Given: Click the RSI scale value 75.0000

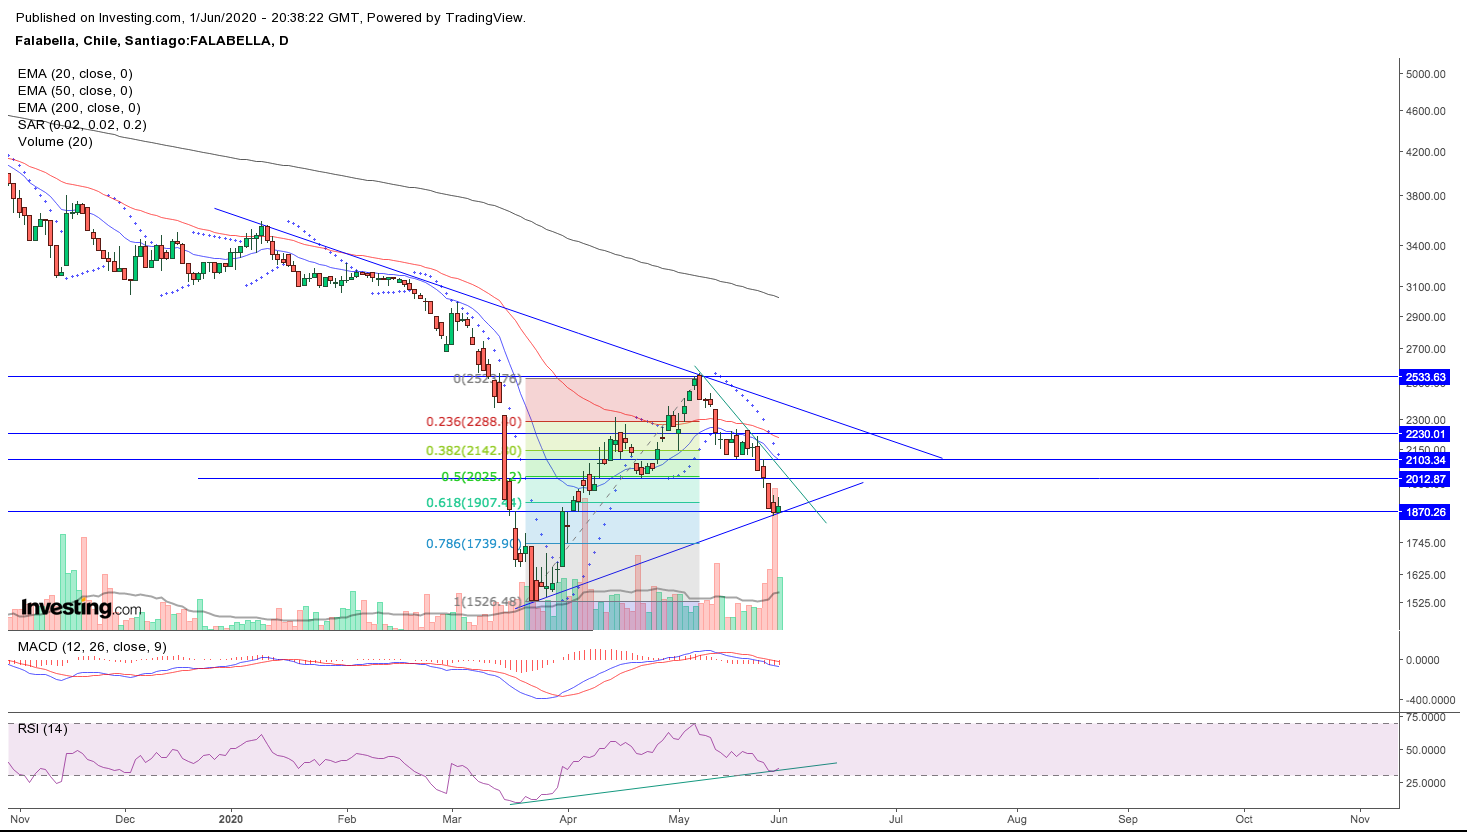Looking at the screenshot, I should click(x=1426, y=718).
